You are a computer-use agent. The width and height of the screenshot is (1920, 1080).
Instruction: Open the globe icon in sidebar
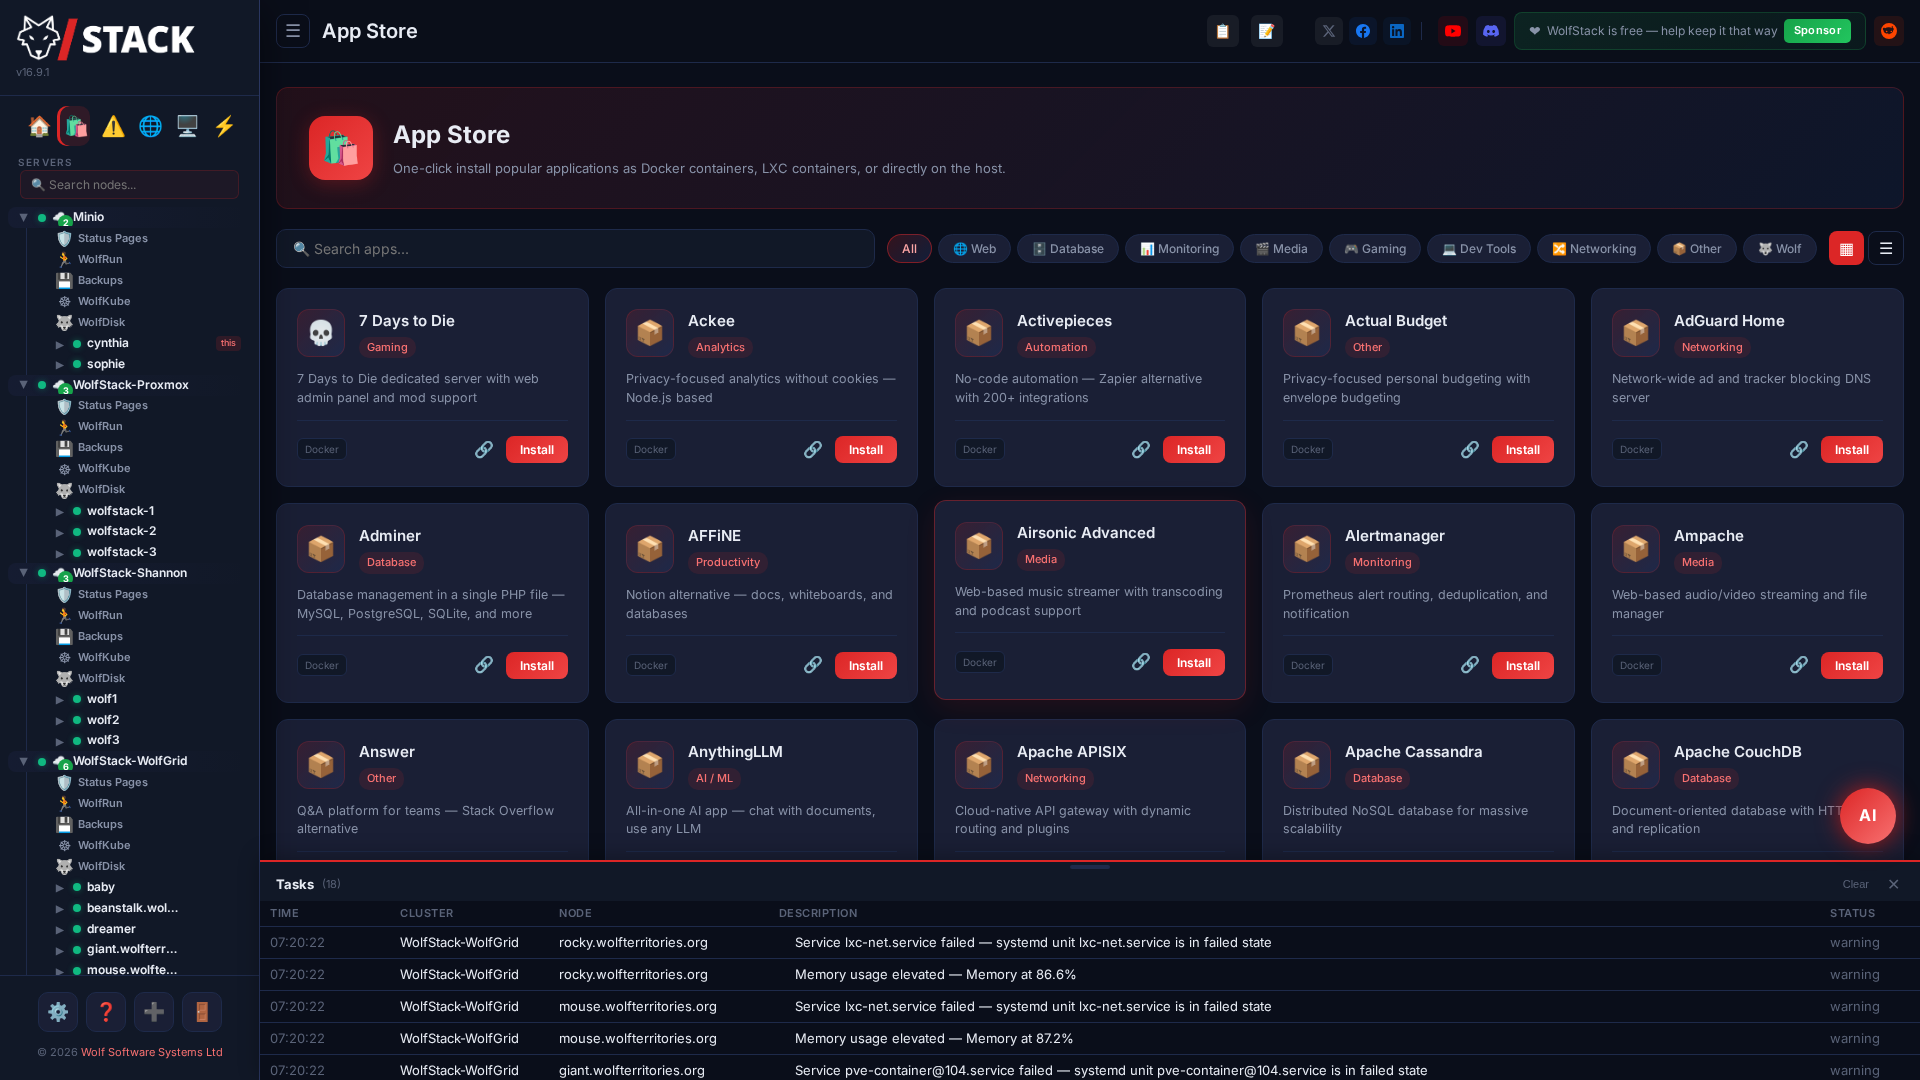pos(150,126)
